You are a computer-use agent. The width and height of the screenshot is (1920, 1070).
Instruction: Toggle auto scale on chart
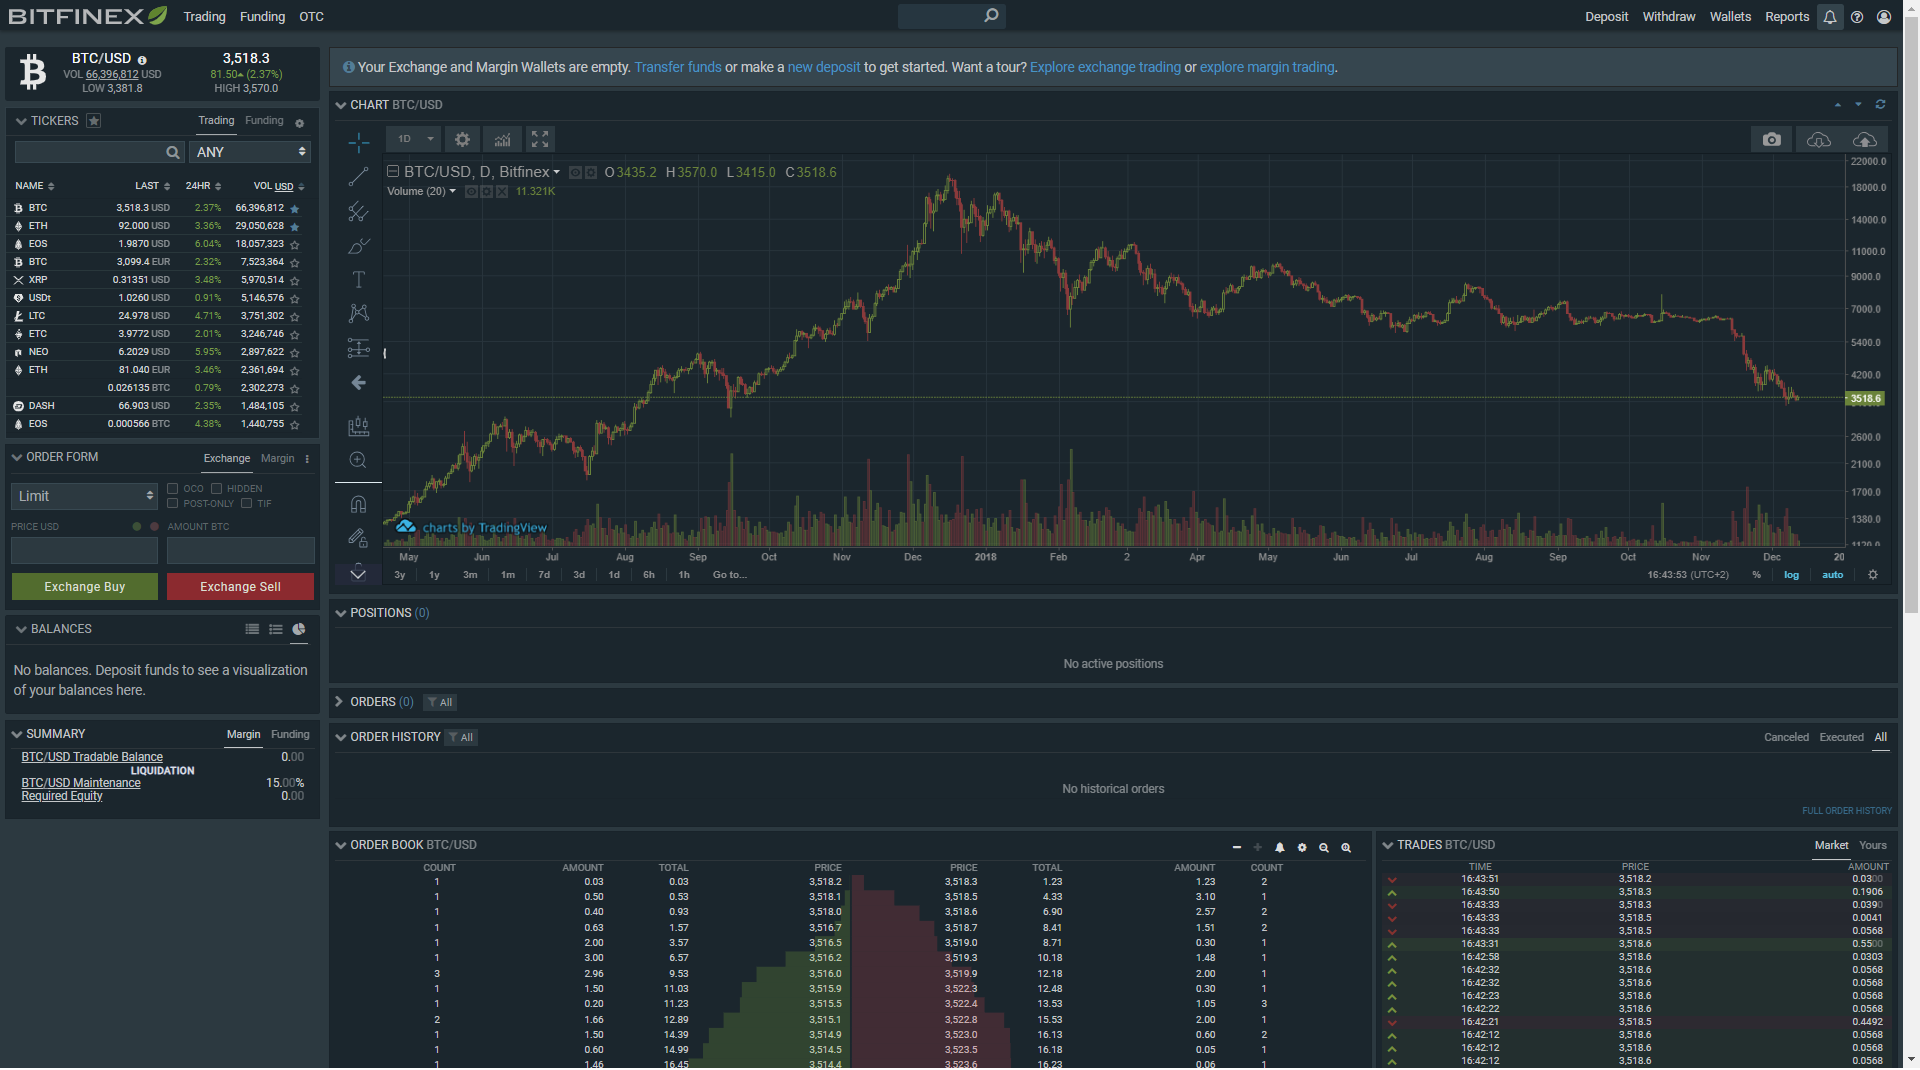[1832, 576]
